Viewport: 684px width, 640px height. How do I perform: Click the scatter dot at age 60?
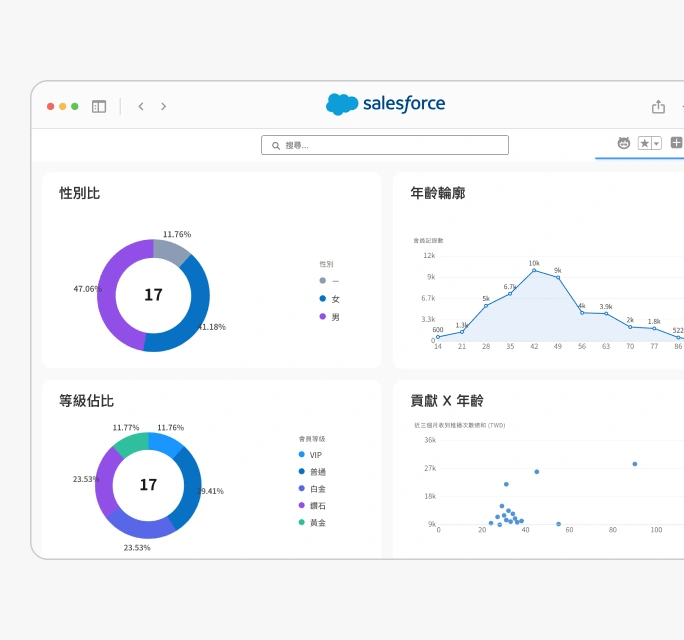tap(558, 524)
